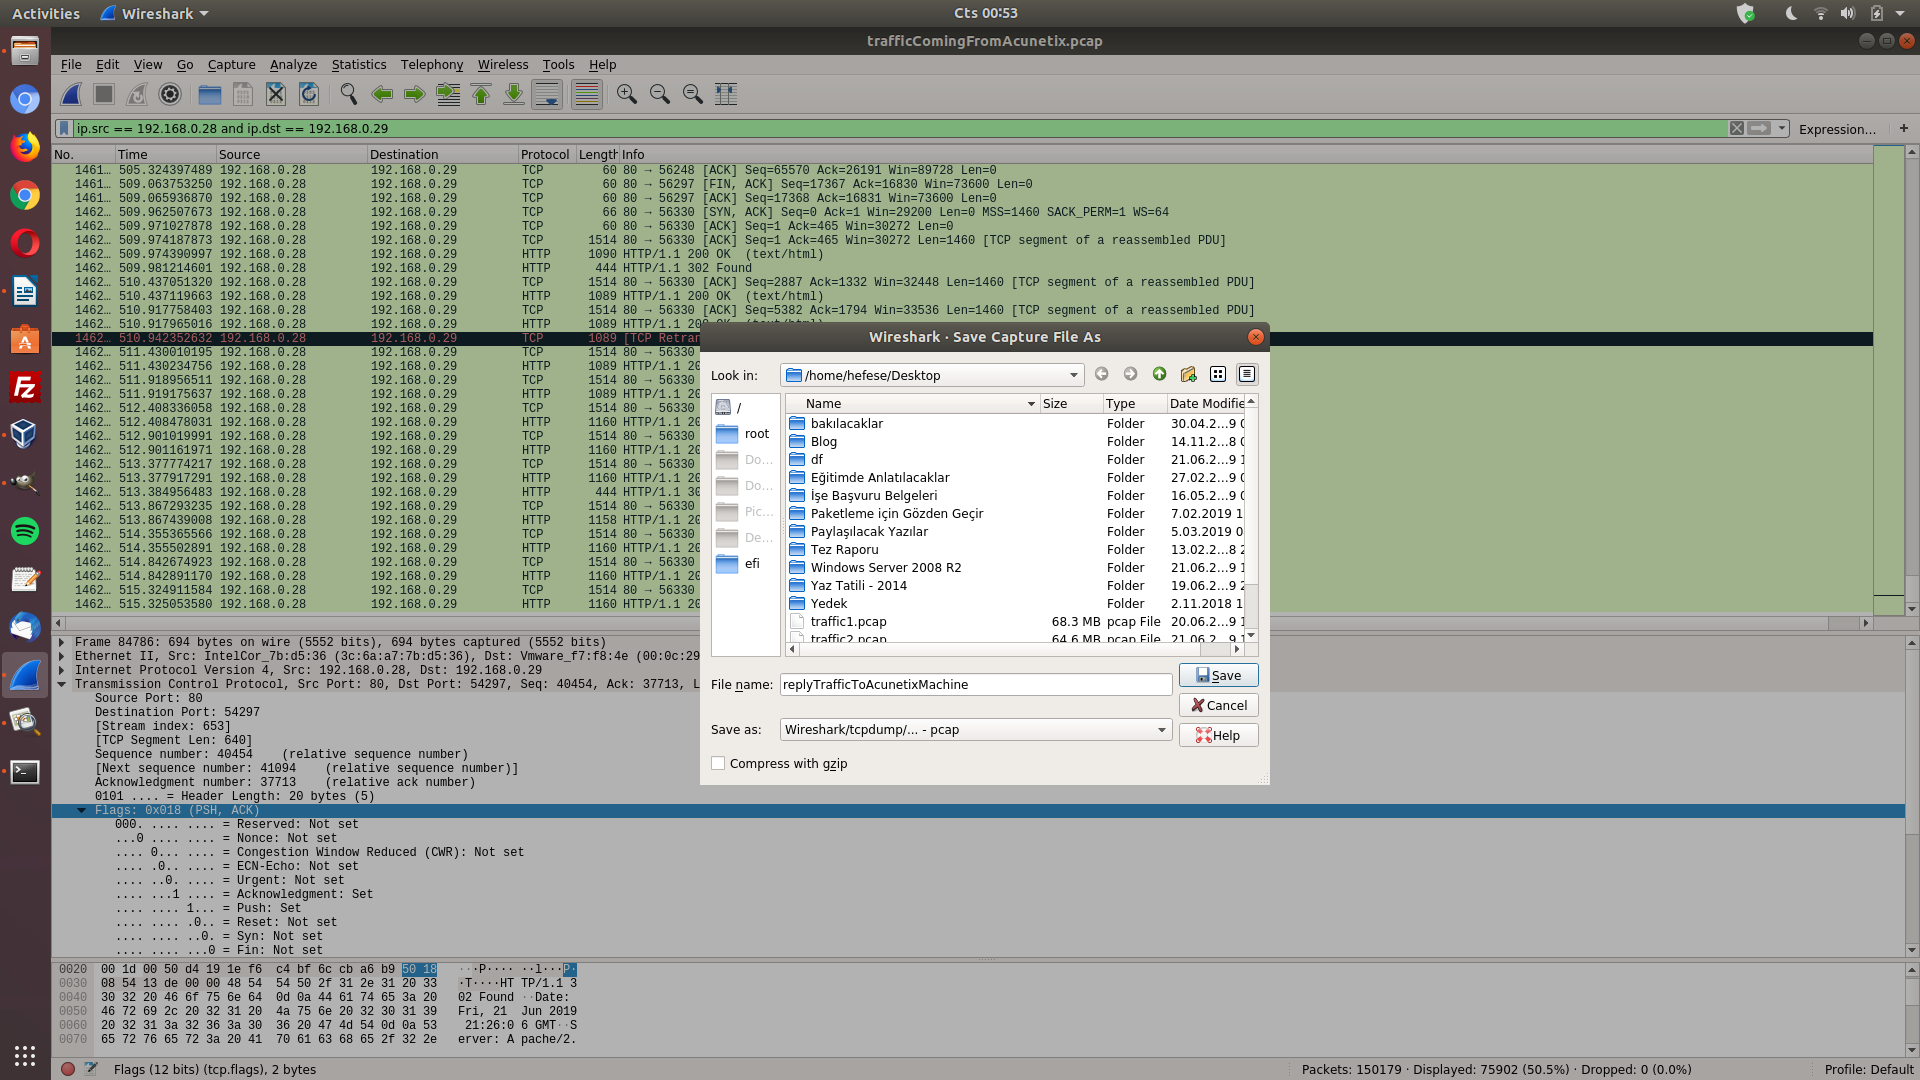Image resolution: width=1920 pixels, height=1080 pixels.
Task: Toggle colorize packet list button
Action: [587, 94]
